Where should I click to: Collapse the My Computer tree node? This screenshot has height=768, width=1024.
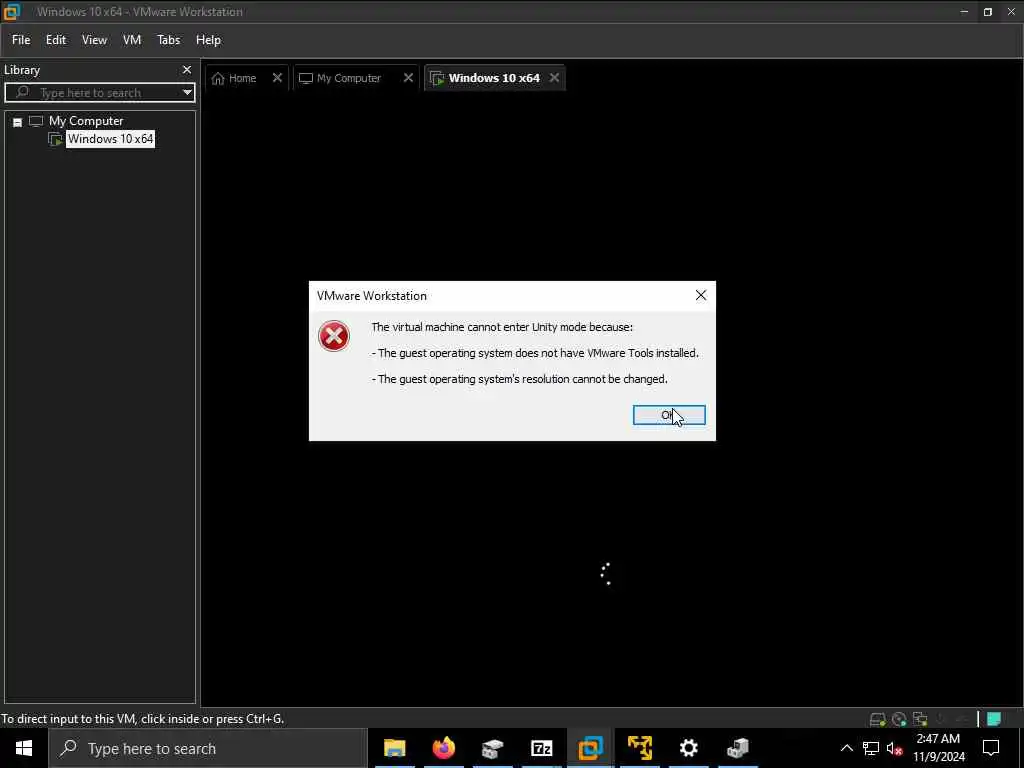point(18,122)
